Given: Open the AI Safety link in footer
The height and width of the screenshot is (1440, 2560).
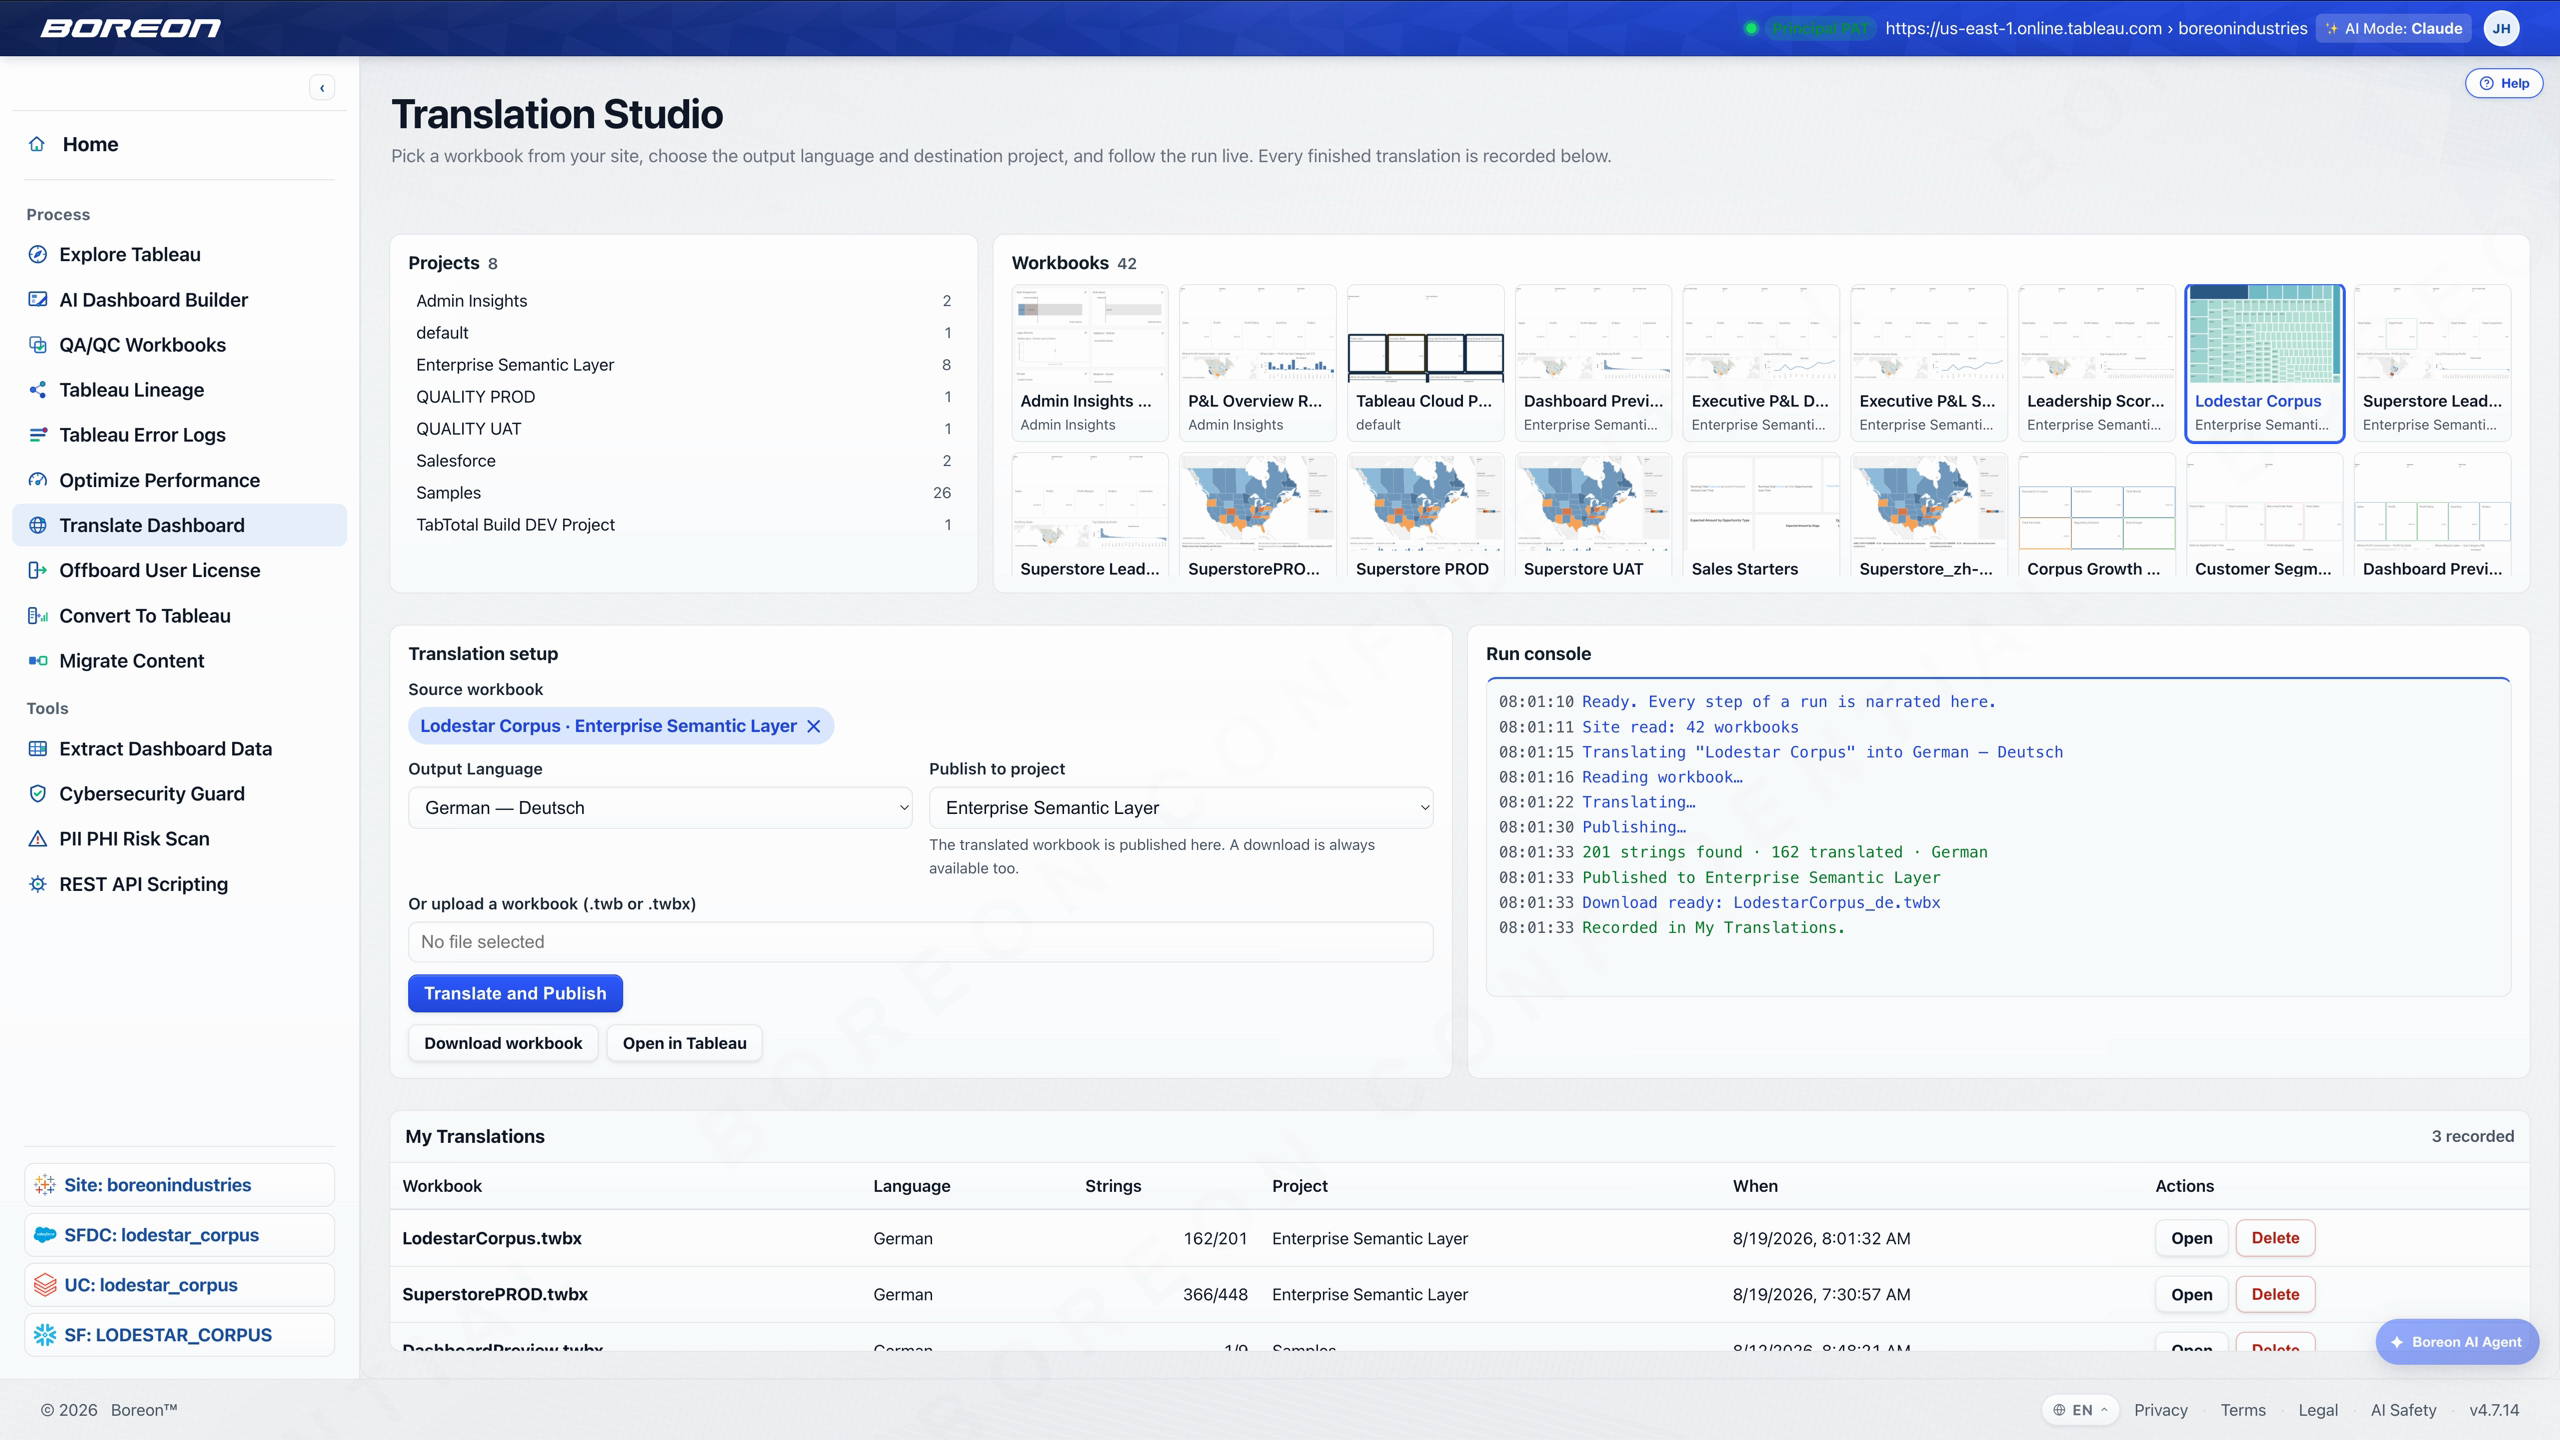Looking at the screenshot, I should point(2403,1410).
